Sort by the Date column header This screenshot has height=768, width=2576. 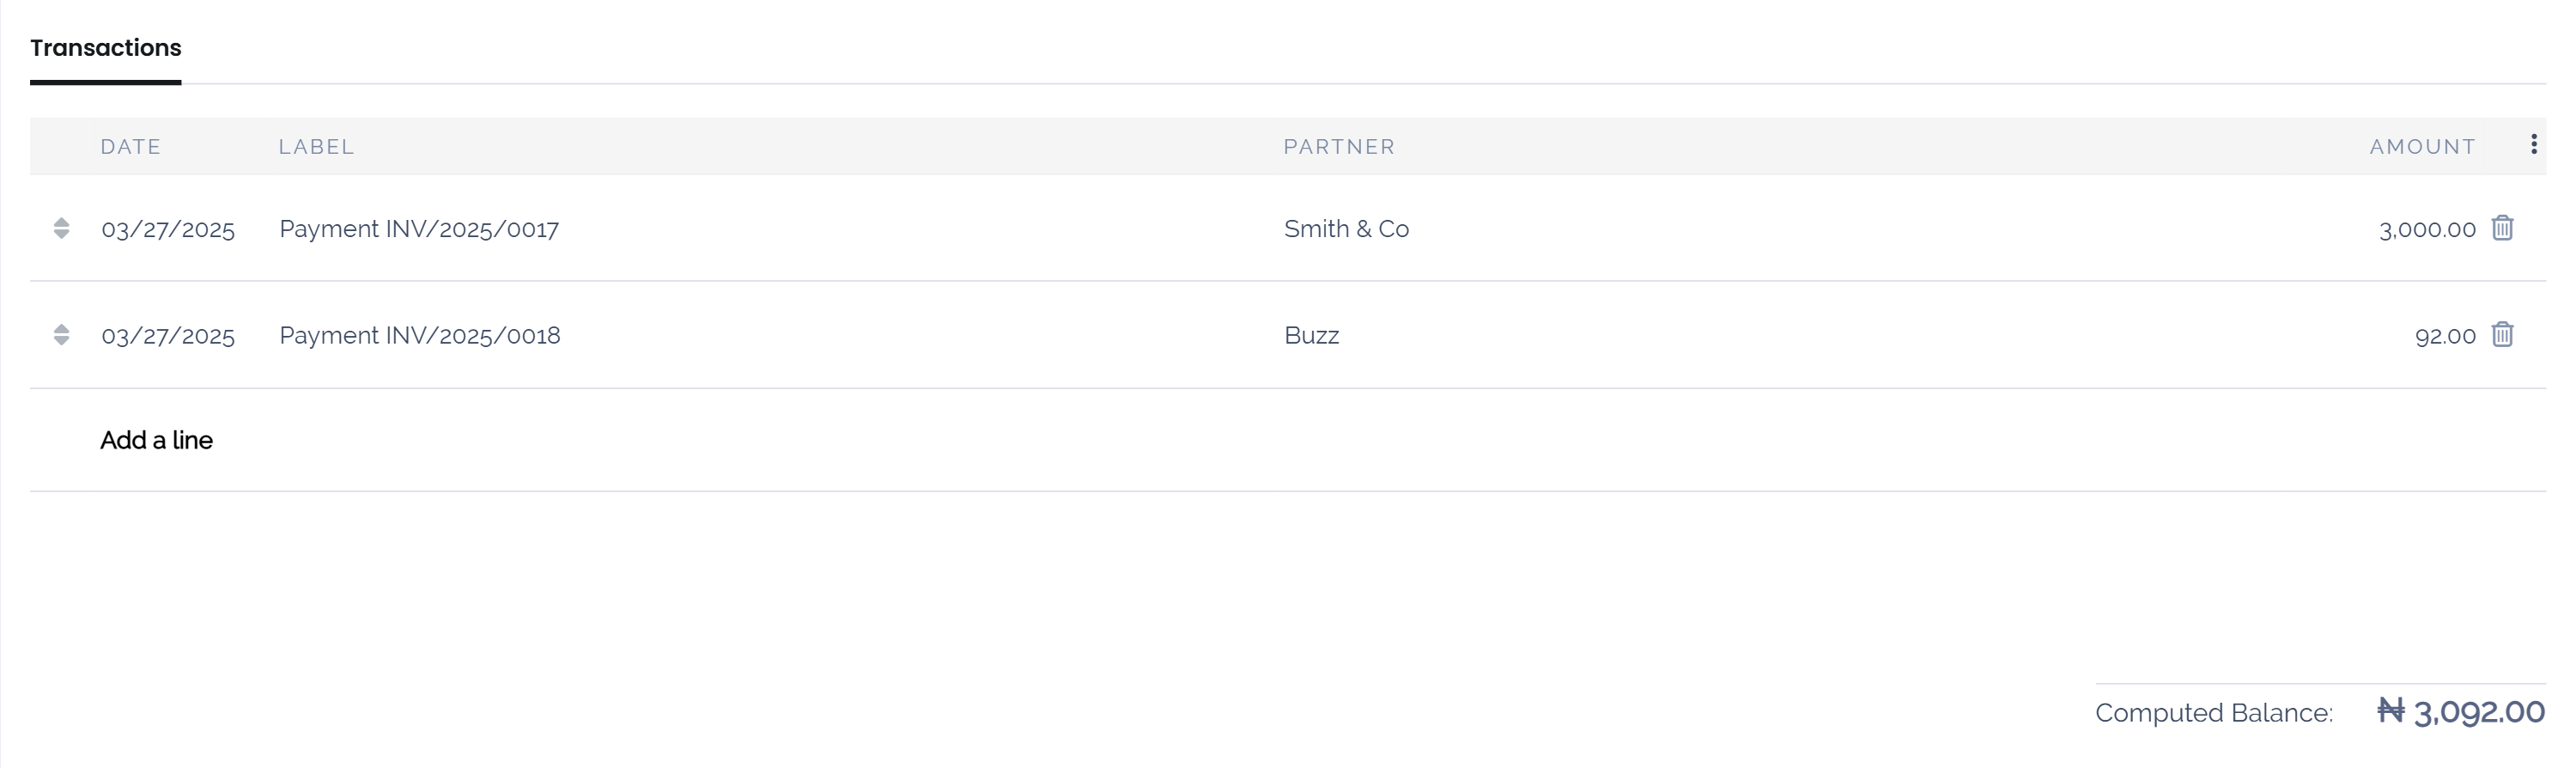(131, 147)
